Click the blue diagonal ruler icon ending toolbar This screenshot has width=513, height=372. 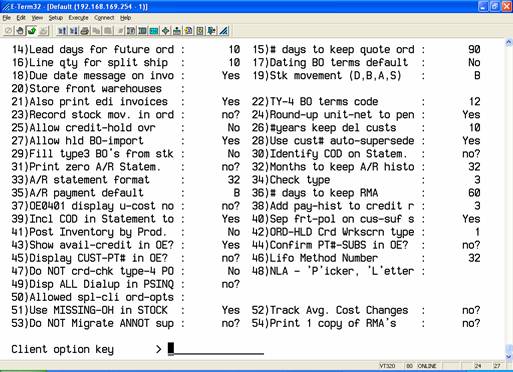point(224,31)
